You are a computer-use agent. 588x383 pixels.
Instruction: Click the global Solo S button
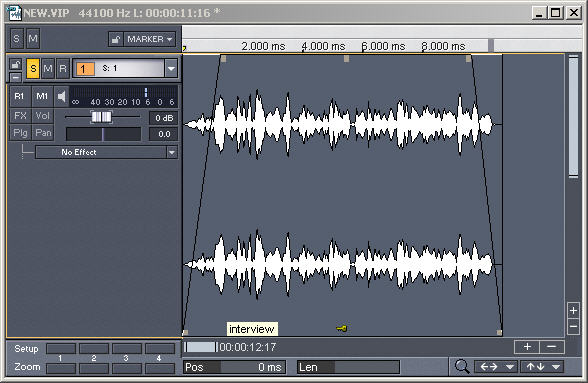click(16, 39)
